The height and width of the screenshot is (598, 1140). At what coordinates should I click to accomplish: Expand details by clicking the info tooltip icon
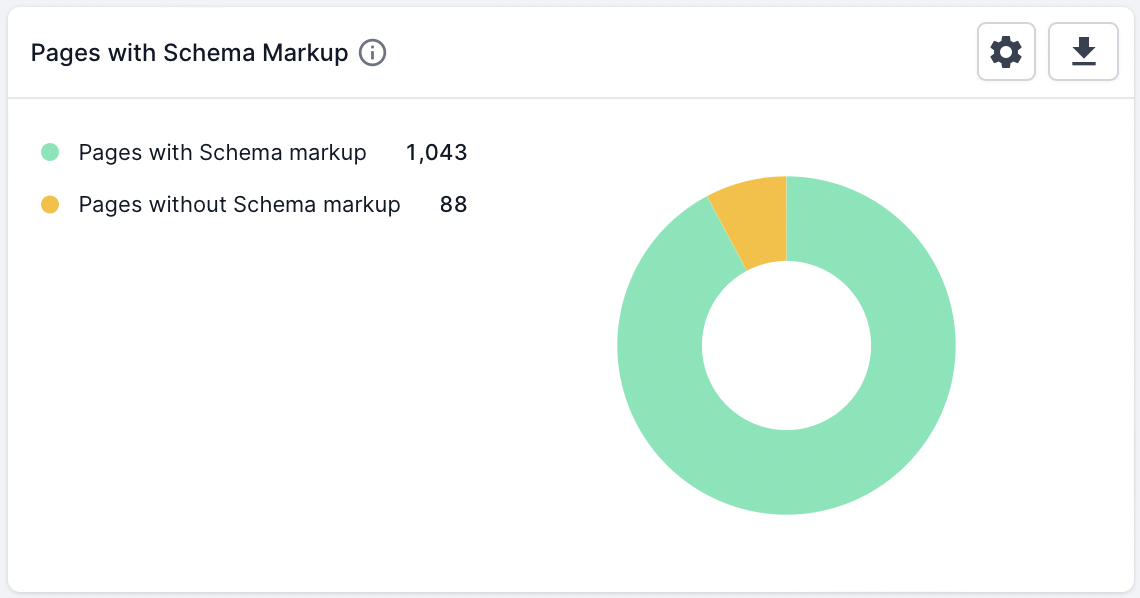point(371,53)
